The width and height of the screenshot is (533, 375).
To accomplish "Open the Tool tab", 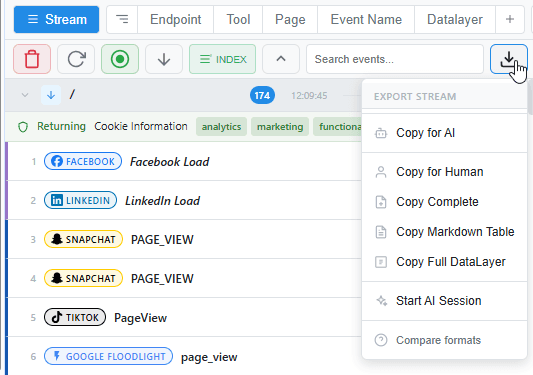I will 238,19.
